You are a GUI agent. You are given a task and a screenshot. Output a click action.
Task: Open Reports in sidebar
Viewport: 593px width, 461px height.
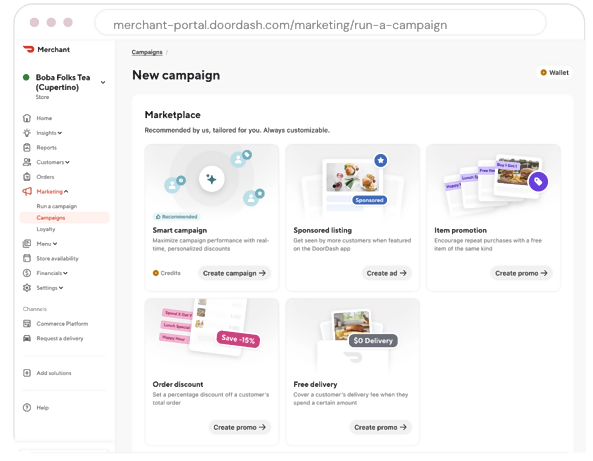click(47, 147)
